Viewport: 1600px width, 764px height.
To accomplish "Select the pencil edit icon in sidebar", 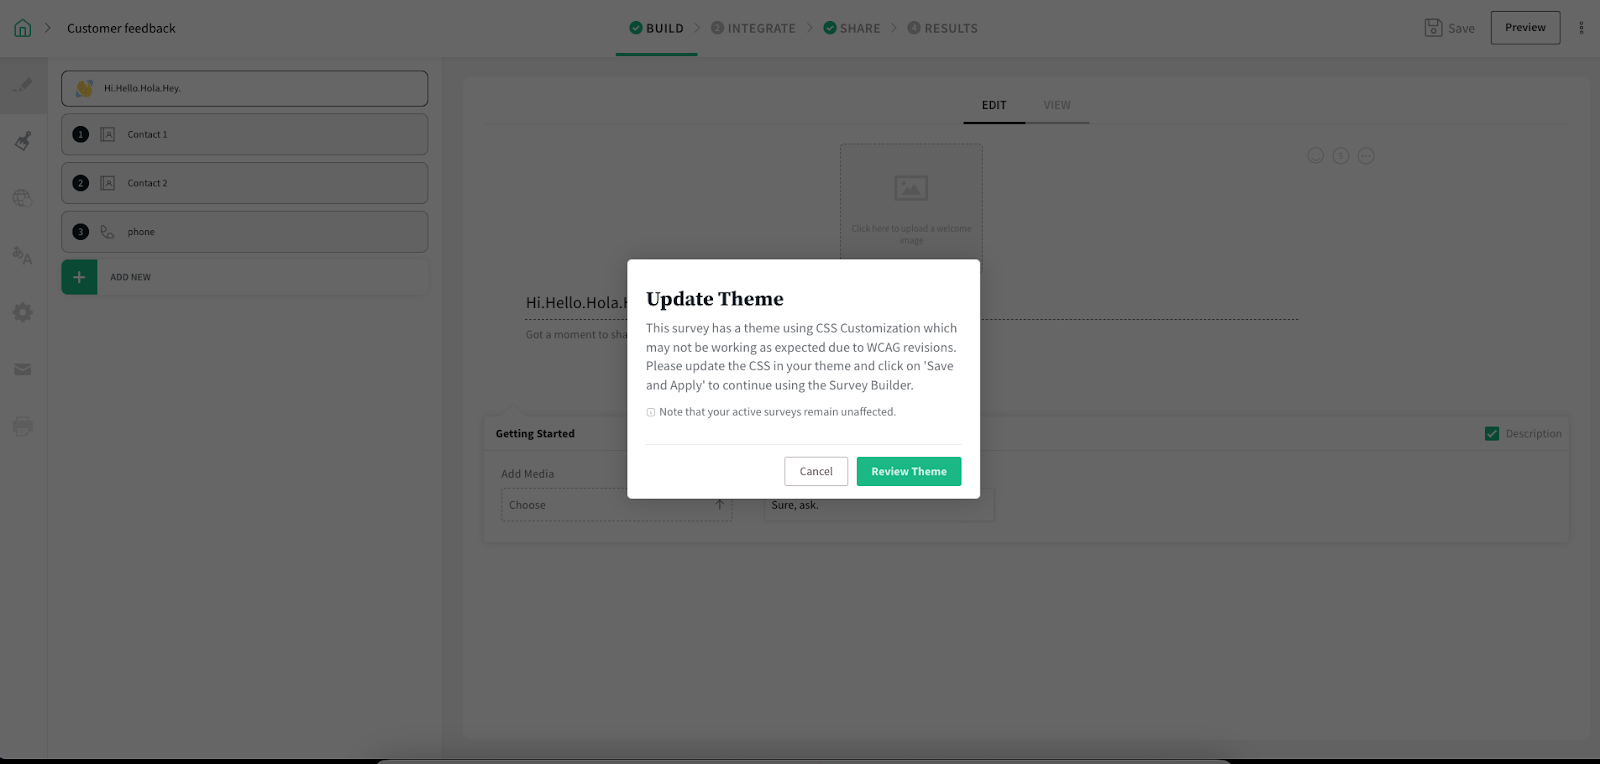I will click(x=23, y=86).
